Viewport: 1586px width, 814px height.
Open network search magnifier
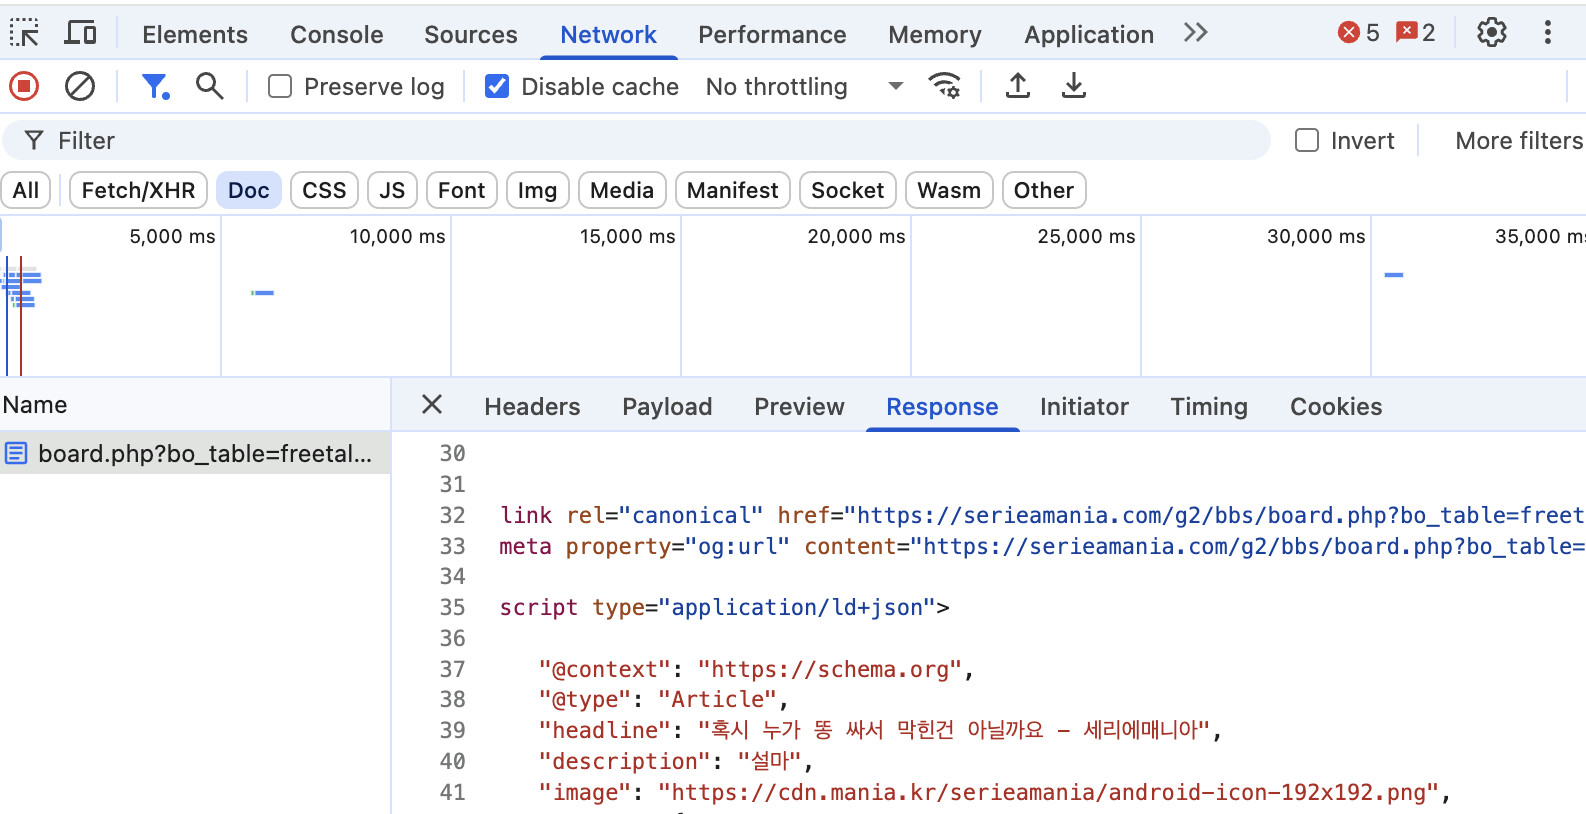209,87
